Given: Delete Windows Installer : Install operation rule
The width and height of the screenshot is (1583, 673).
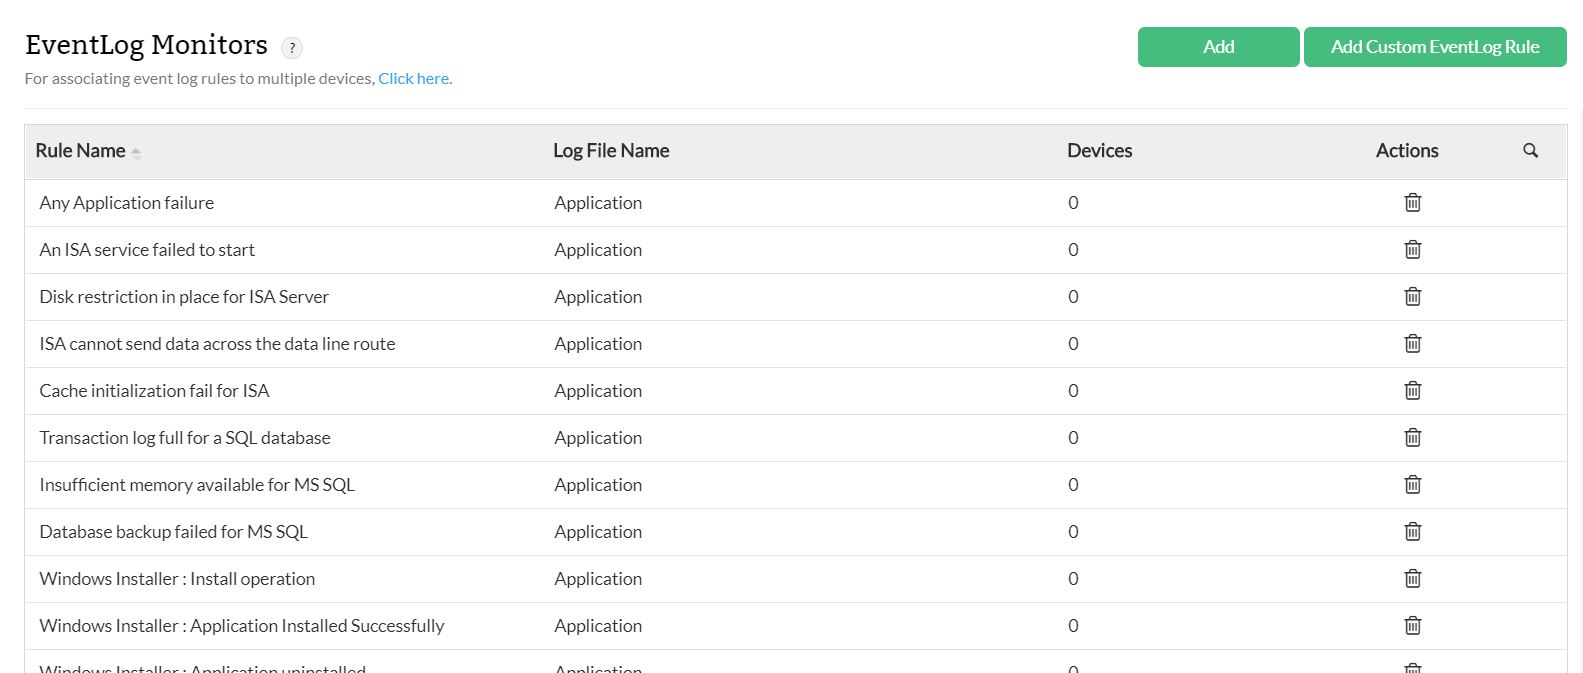Looking at the screenshot, I should click(x=1412, y=579).
